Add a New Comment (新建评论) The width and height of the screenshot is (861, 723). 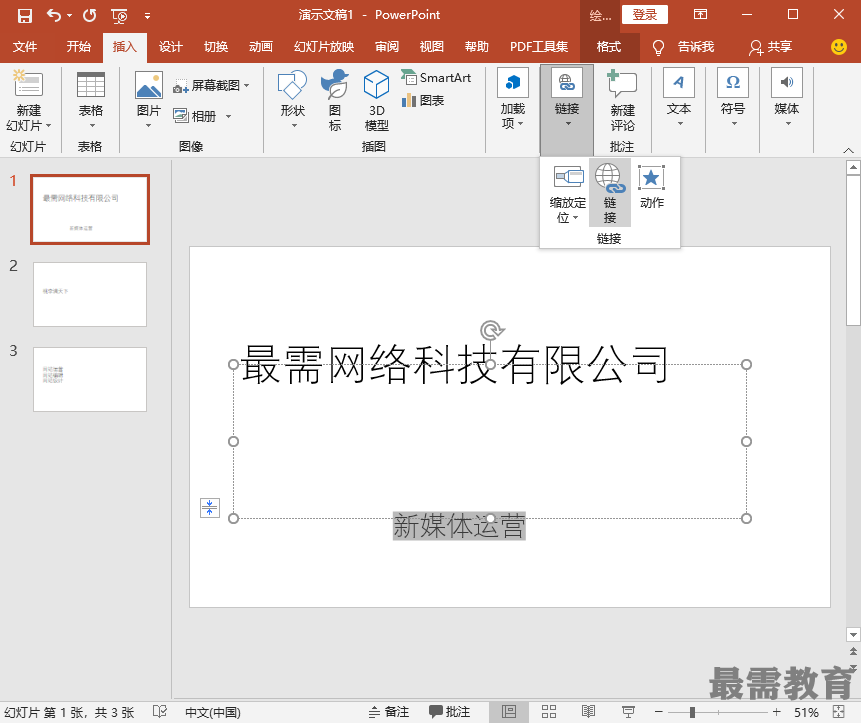(622, 101)
